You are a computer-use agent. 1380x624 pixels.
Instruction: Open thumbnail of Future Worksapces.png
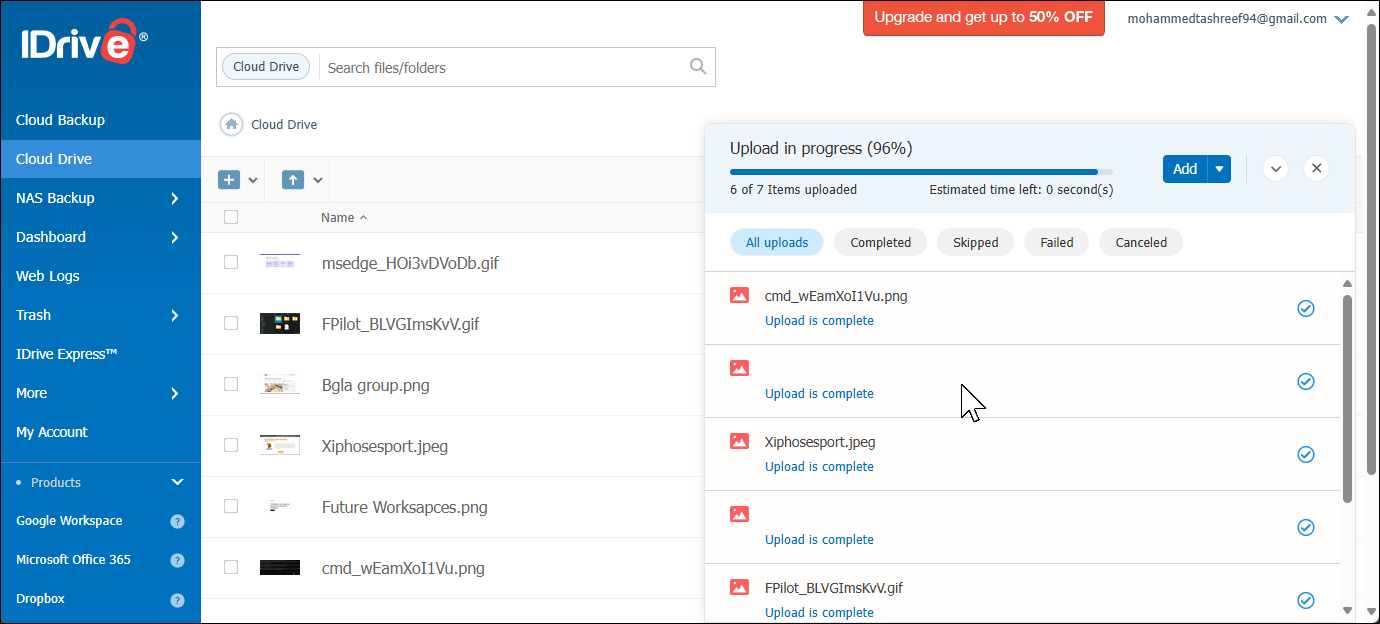(x=280, y=506)
